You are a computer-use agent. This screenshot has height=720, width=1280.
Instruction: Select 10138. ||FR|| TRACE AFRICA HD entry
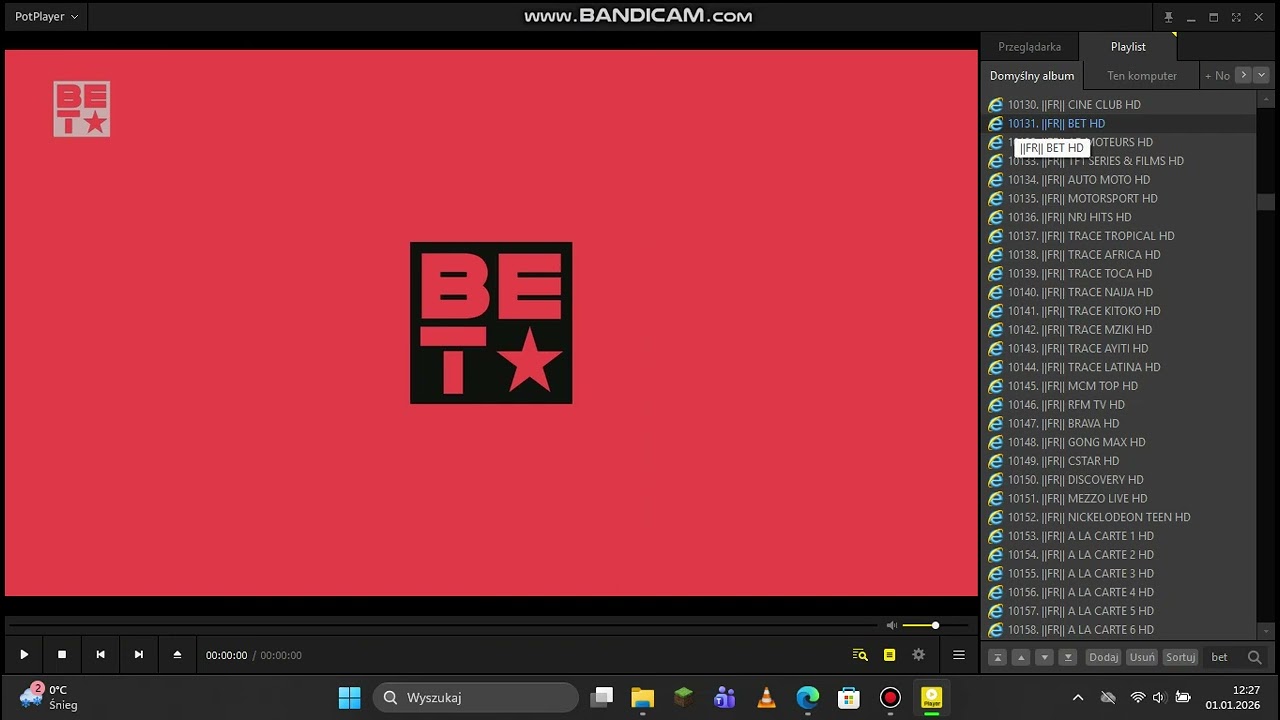[1118, 255]
